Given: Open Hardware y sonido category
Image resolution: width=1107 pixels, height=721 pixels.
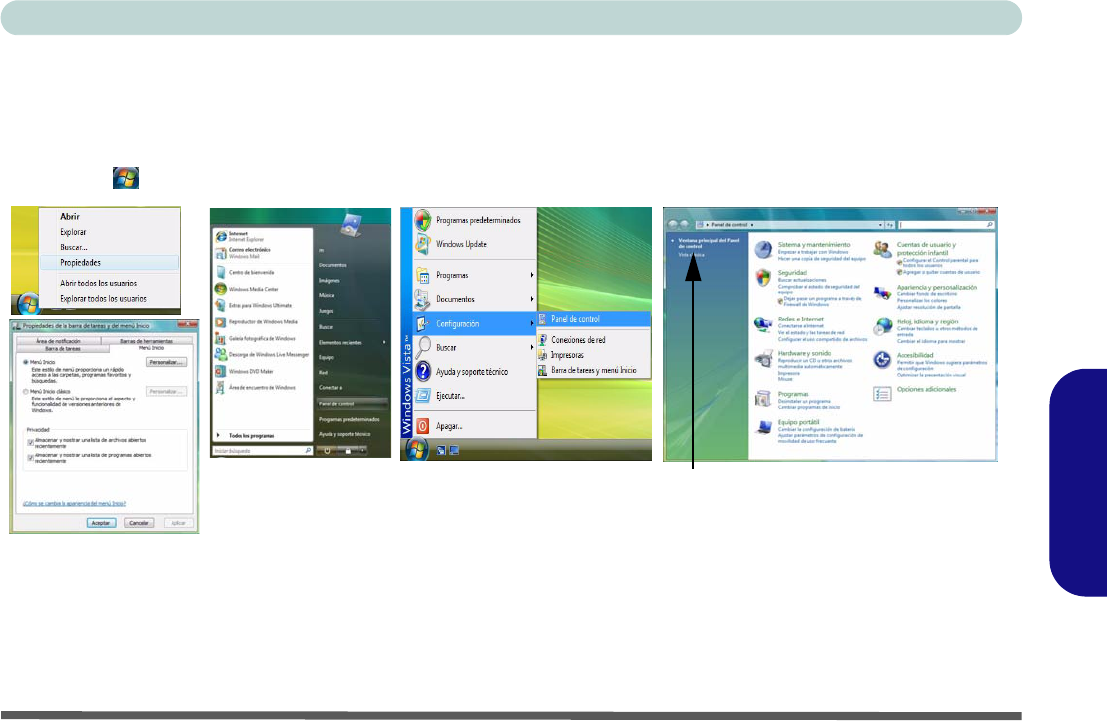Looking at the screenshot, I should (x=804, y=353).
